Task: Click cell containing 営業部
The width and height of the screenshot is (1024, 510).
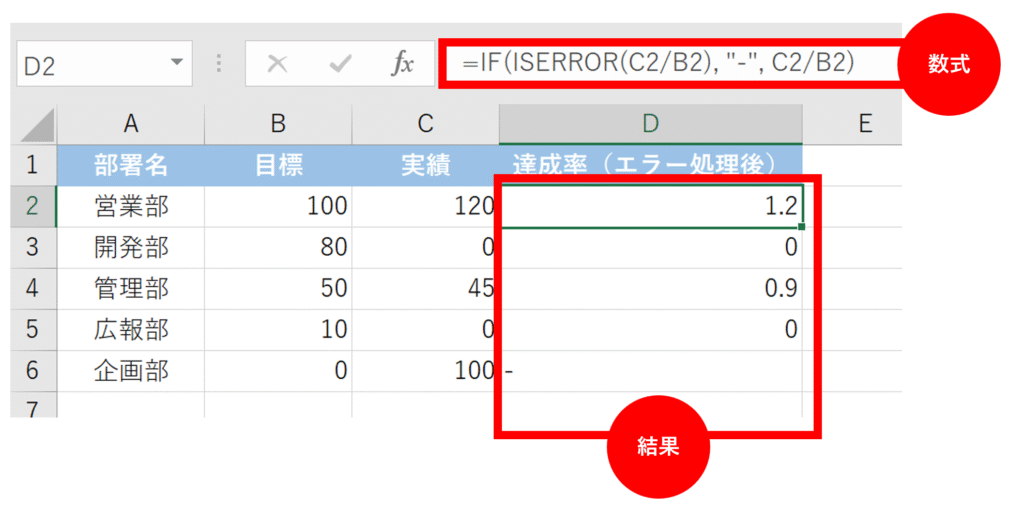Action: pyautogui.click(x=131, y=207)
